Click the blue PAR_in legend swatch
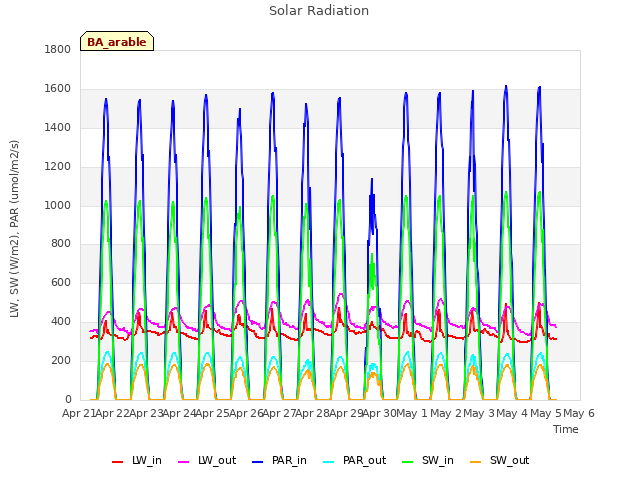This screenshot has height=480, width=640. (x=258, y=462)
